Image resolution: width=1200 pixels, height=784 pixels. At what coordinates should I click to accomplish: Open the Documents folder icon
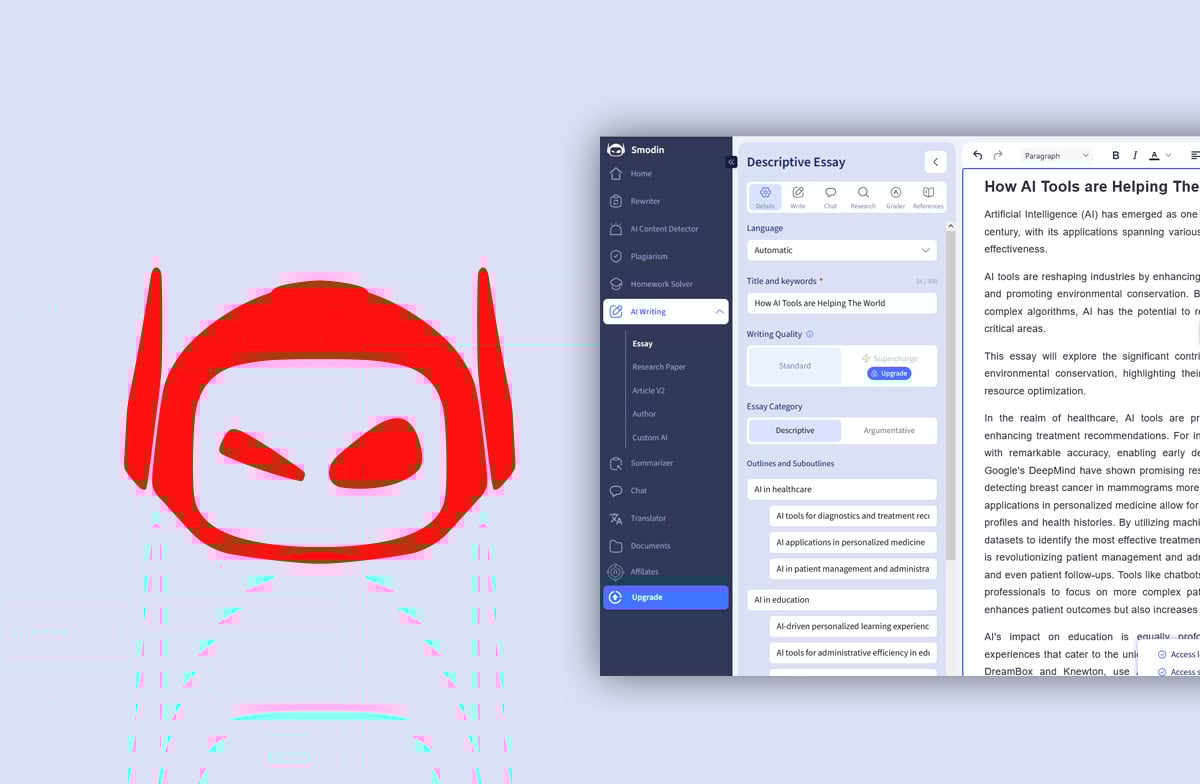[x=616, y=546]
